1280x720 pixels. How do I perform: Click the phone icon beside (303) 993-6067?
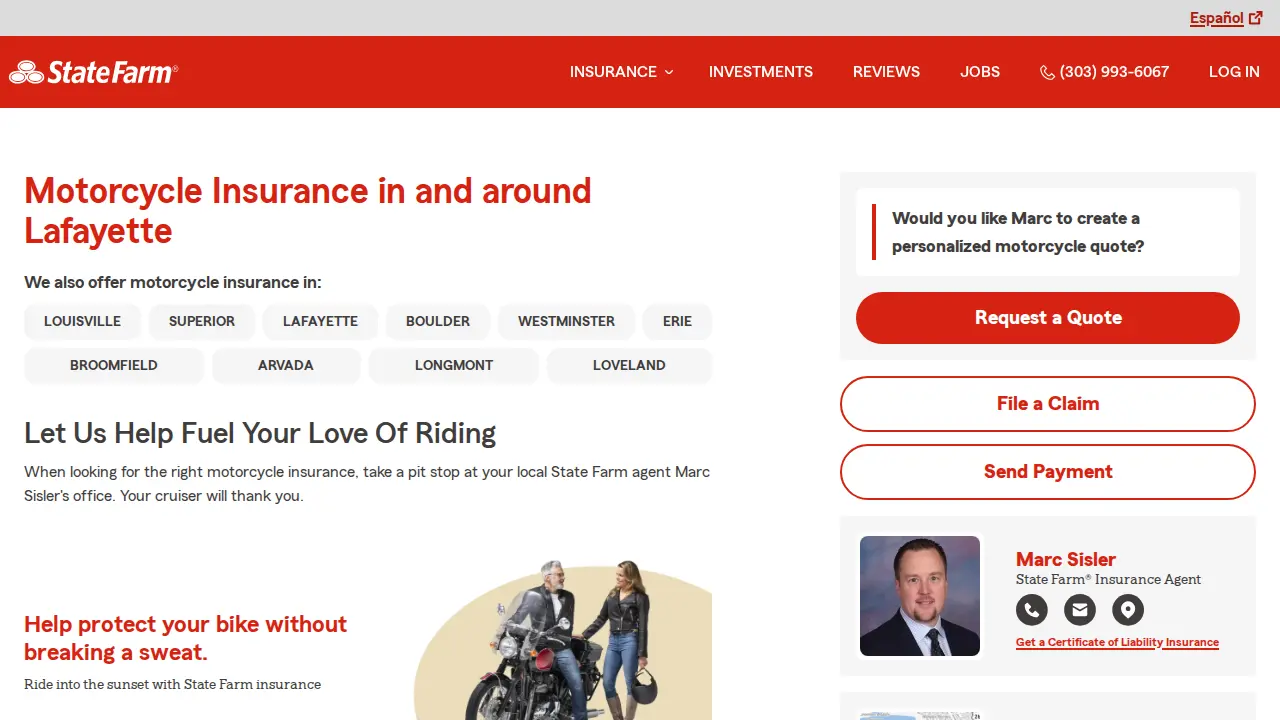[1047, 72]
